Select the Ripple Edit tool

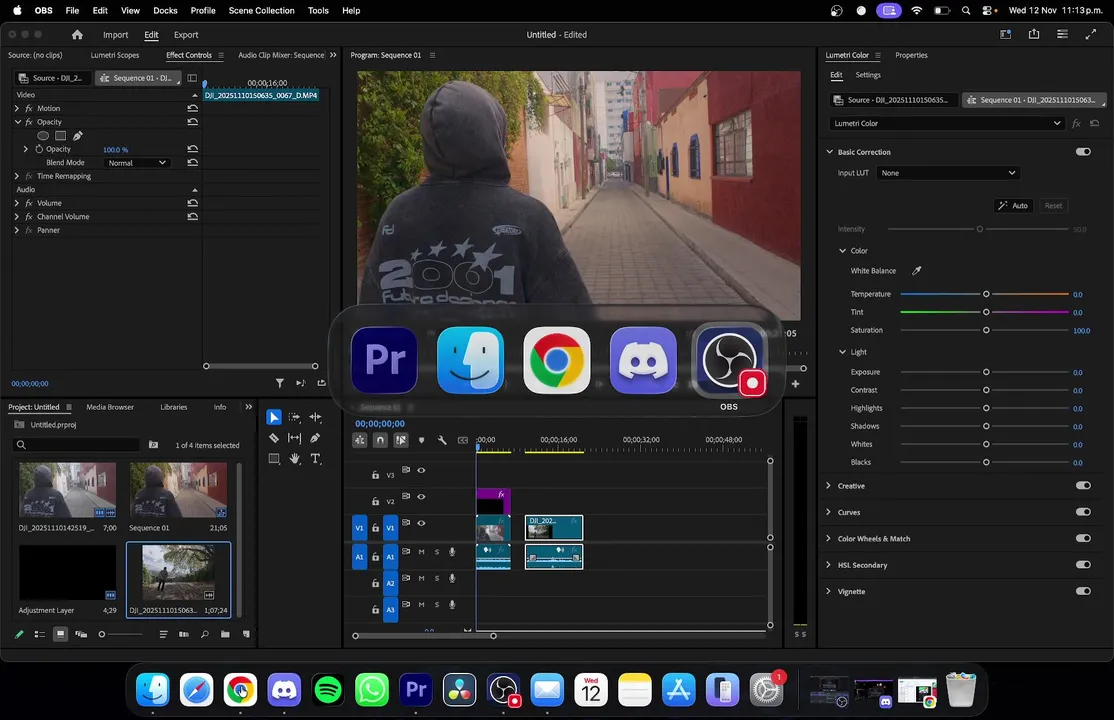[315, 417]
